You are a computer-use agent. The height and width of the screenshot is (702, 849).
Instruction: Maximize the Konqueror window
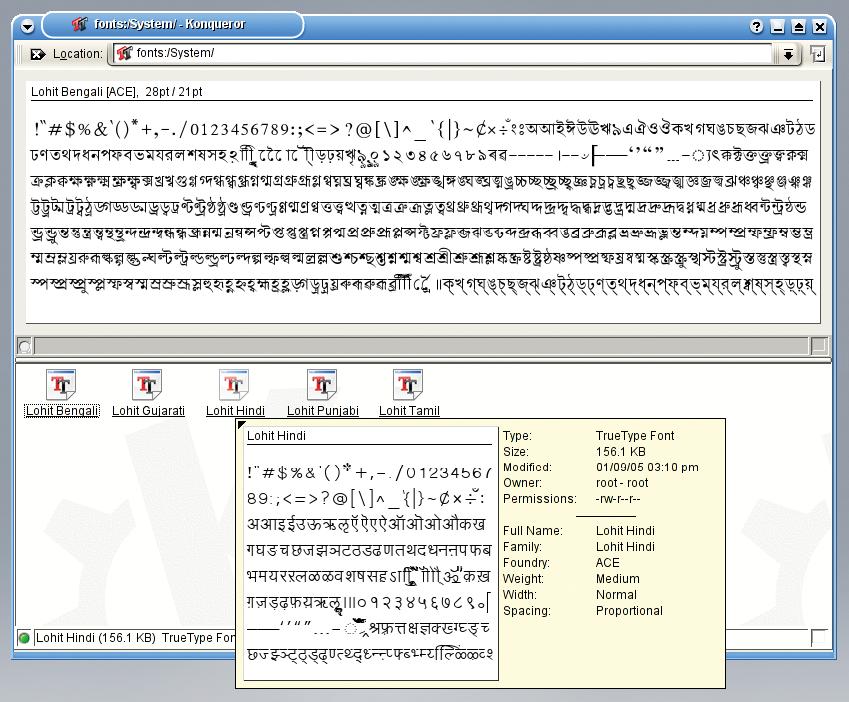pyautogui.click(x=799, y=26)
